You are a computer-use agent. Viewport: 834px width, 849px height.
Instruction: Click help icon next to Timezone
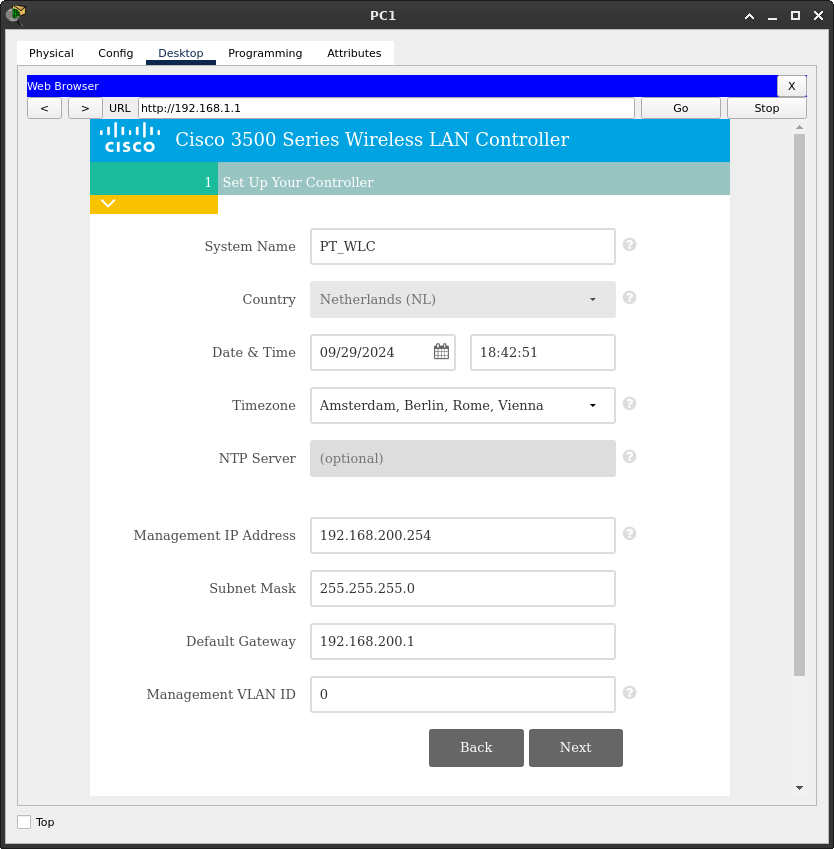click(x=630, y=404)
